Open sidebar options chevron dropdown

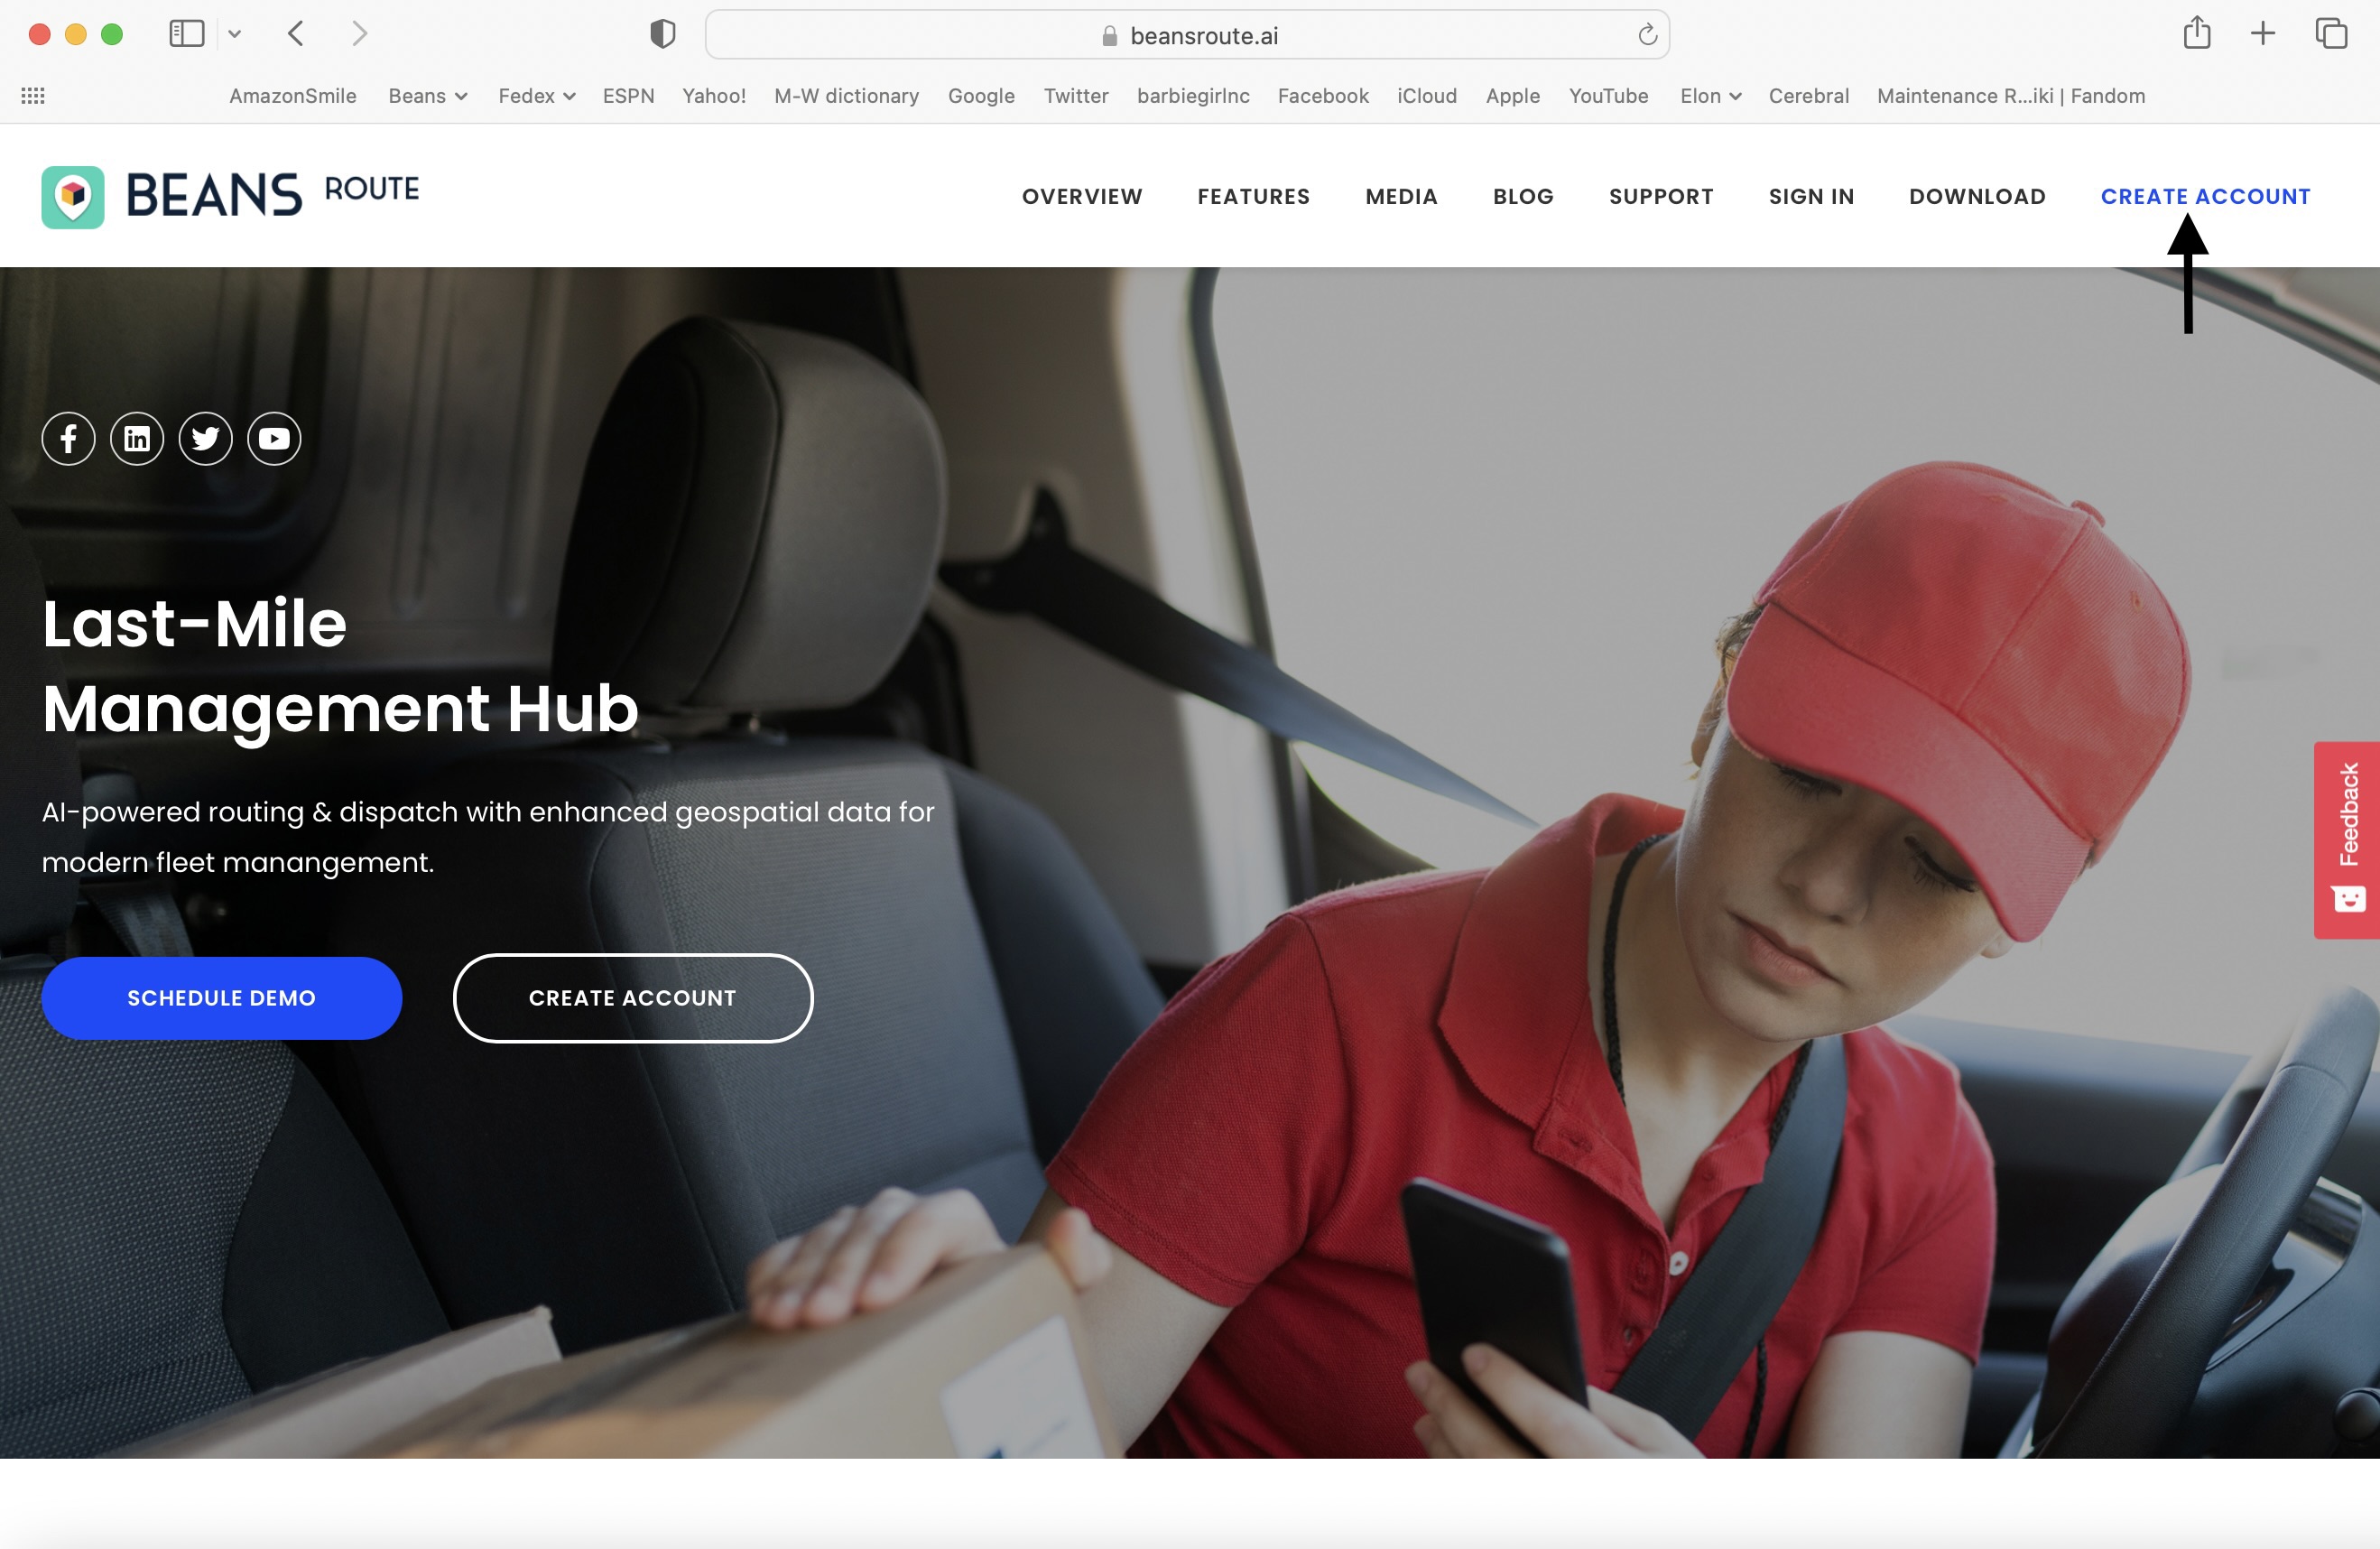(235, 34)
